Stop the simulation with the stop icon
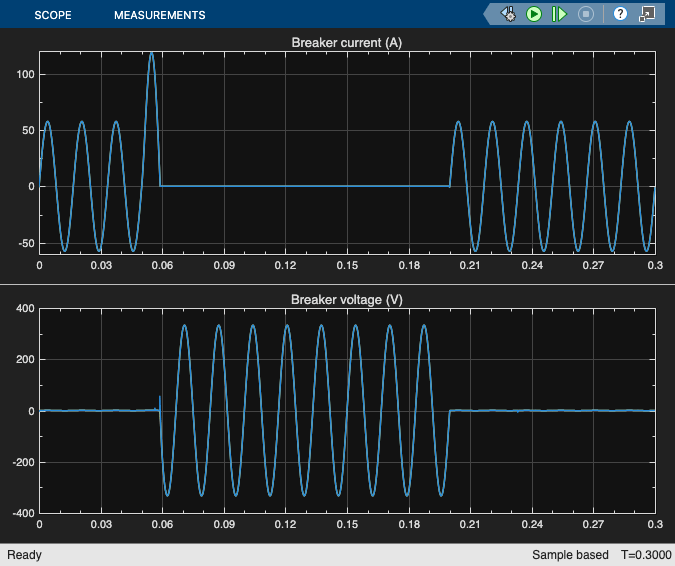 585,14
